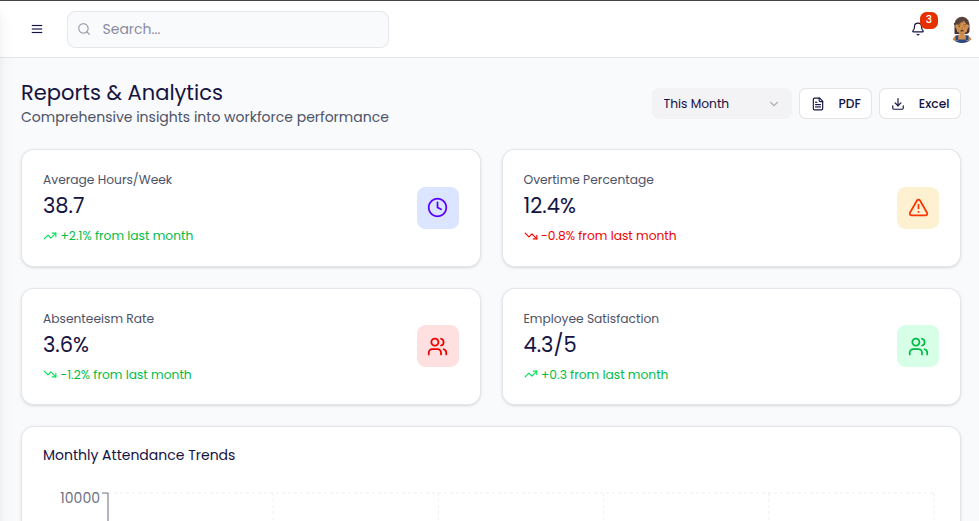
Task: Select the Overtime Percentage card
Action: tap(730, 208)
